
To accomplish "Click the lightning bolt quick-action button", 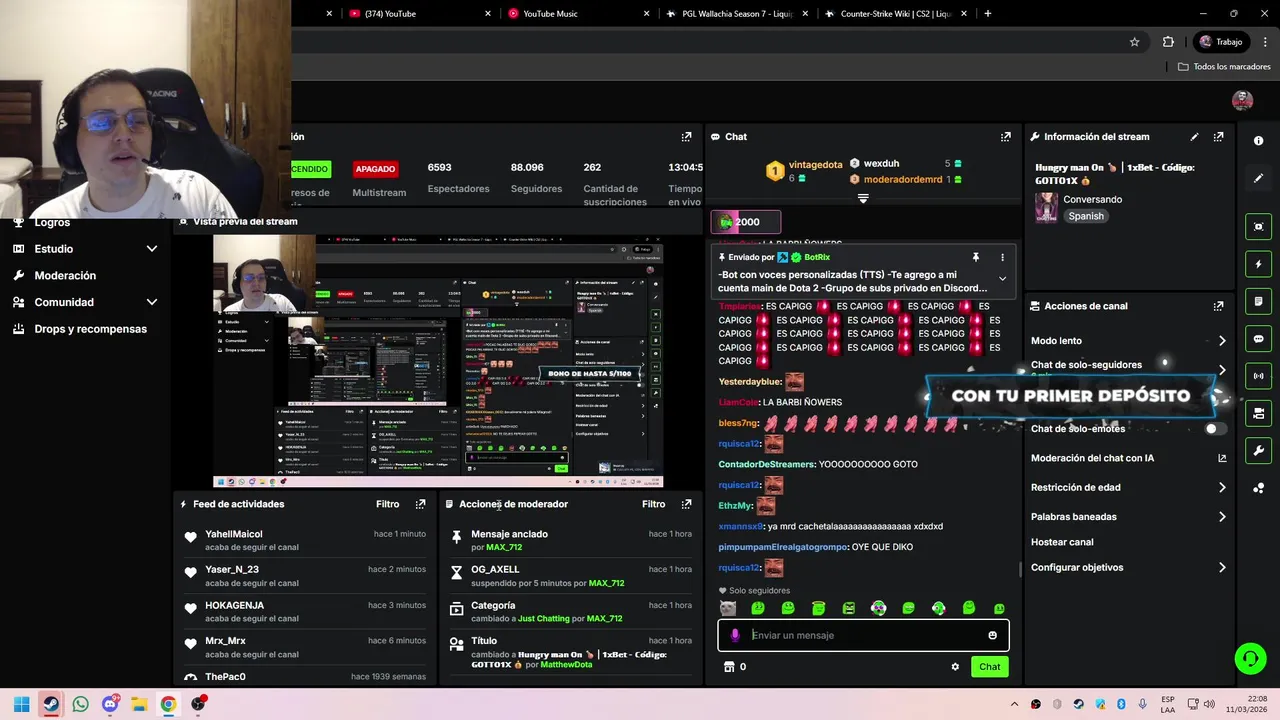I will tap(1258, 264).
